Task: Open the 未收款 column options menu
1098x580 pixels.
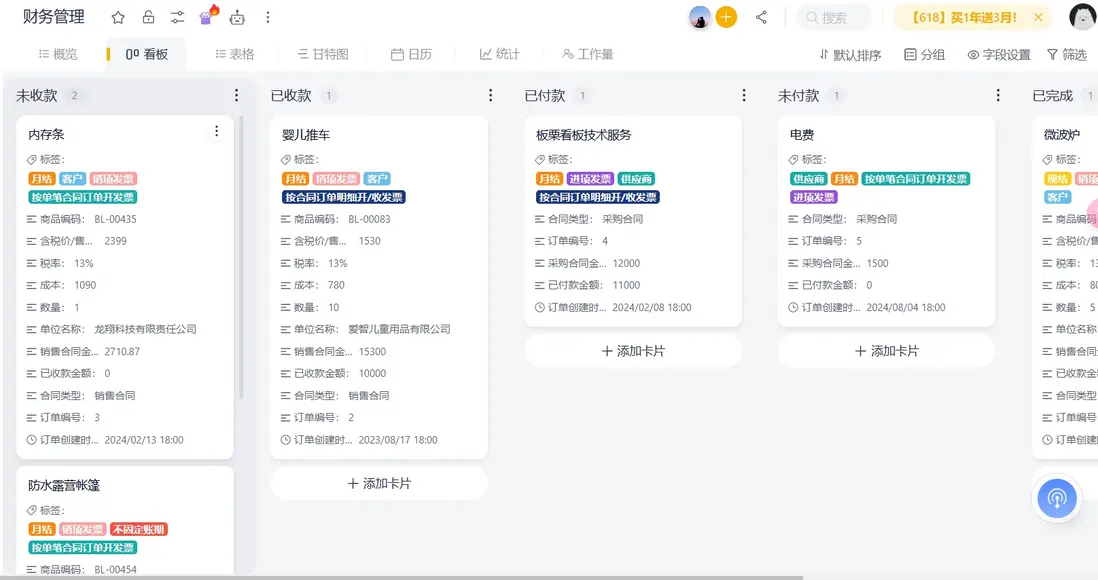Action: pyautogui.click(x=236, y=95)
